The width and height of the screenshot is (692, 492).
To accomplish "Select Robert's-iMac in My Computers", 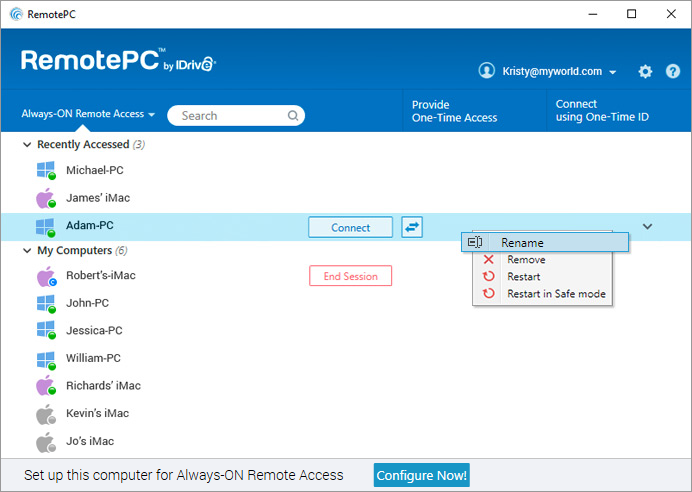I will 101,275.
